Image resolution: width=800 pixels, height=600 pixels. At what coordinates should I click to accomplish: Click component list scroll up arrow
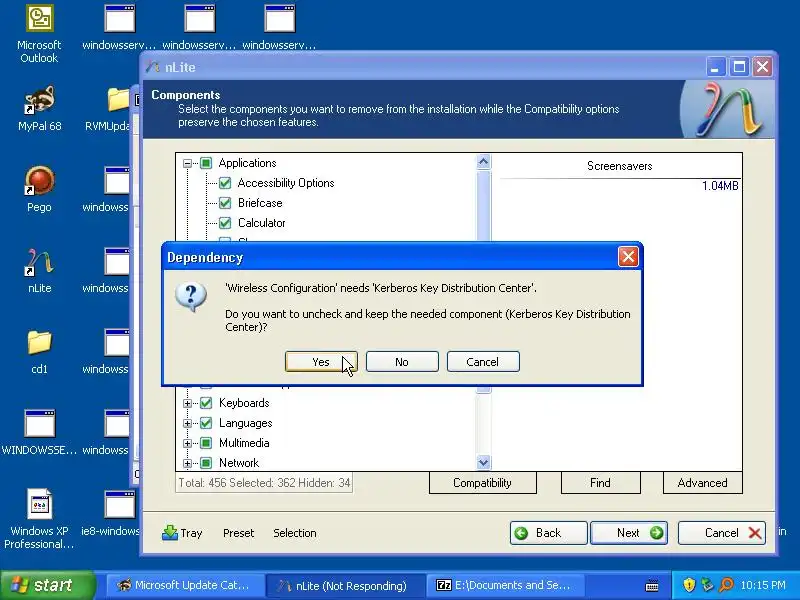click(x=483, y=162)
